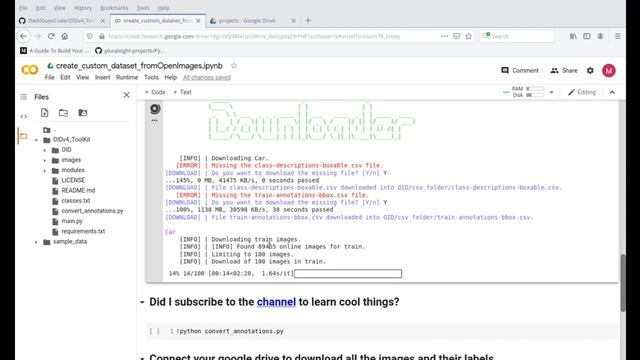The width and height of the screenshot is (640, 360).
Task: Focus the browser Search box
Action: click(517, 36)
